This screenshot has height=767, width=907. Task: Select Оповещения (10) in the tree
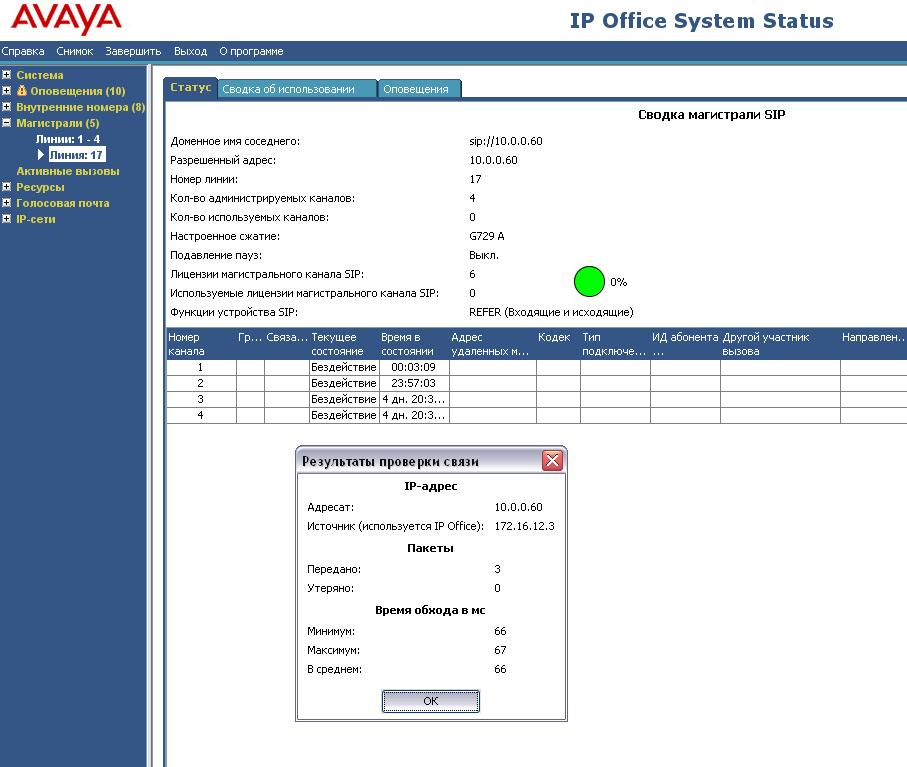(78, 91)
